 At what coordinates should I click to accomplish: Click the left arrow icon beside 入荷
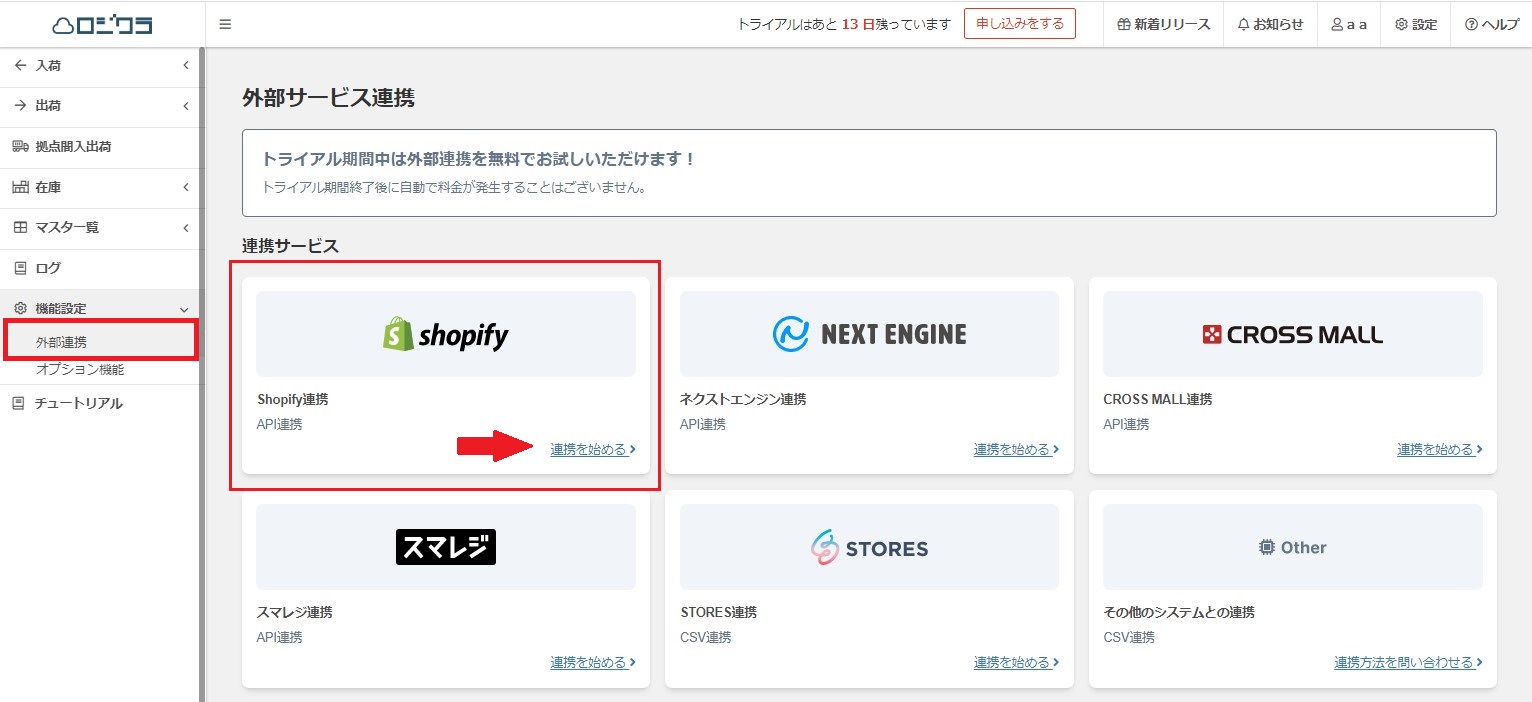point(20,65)
